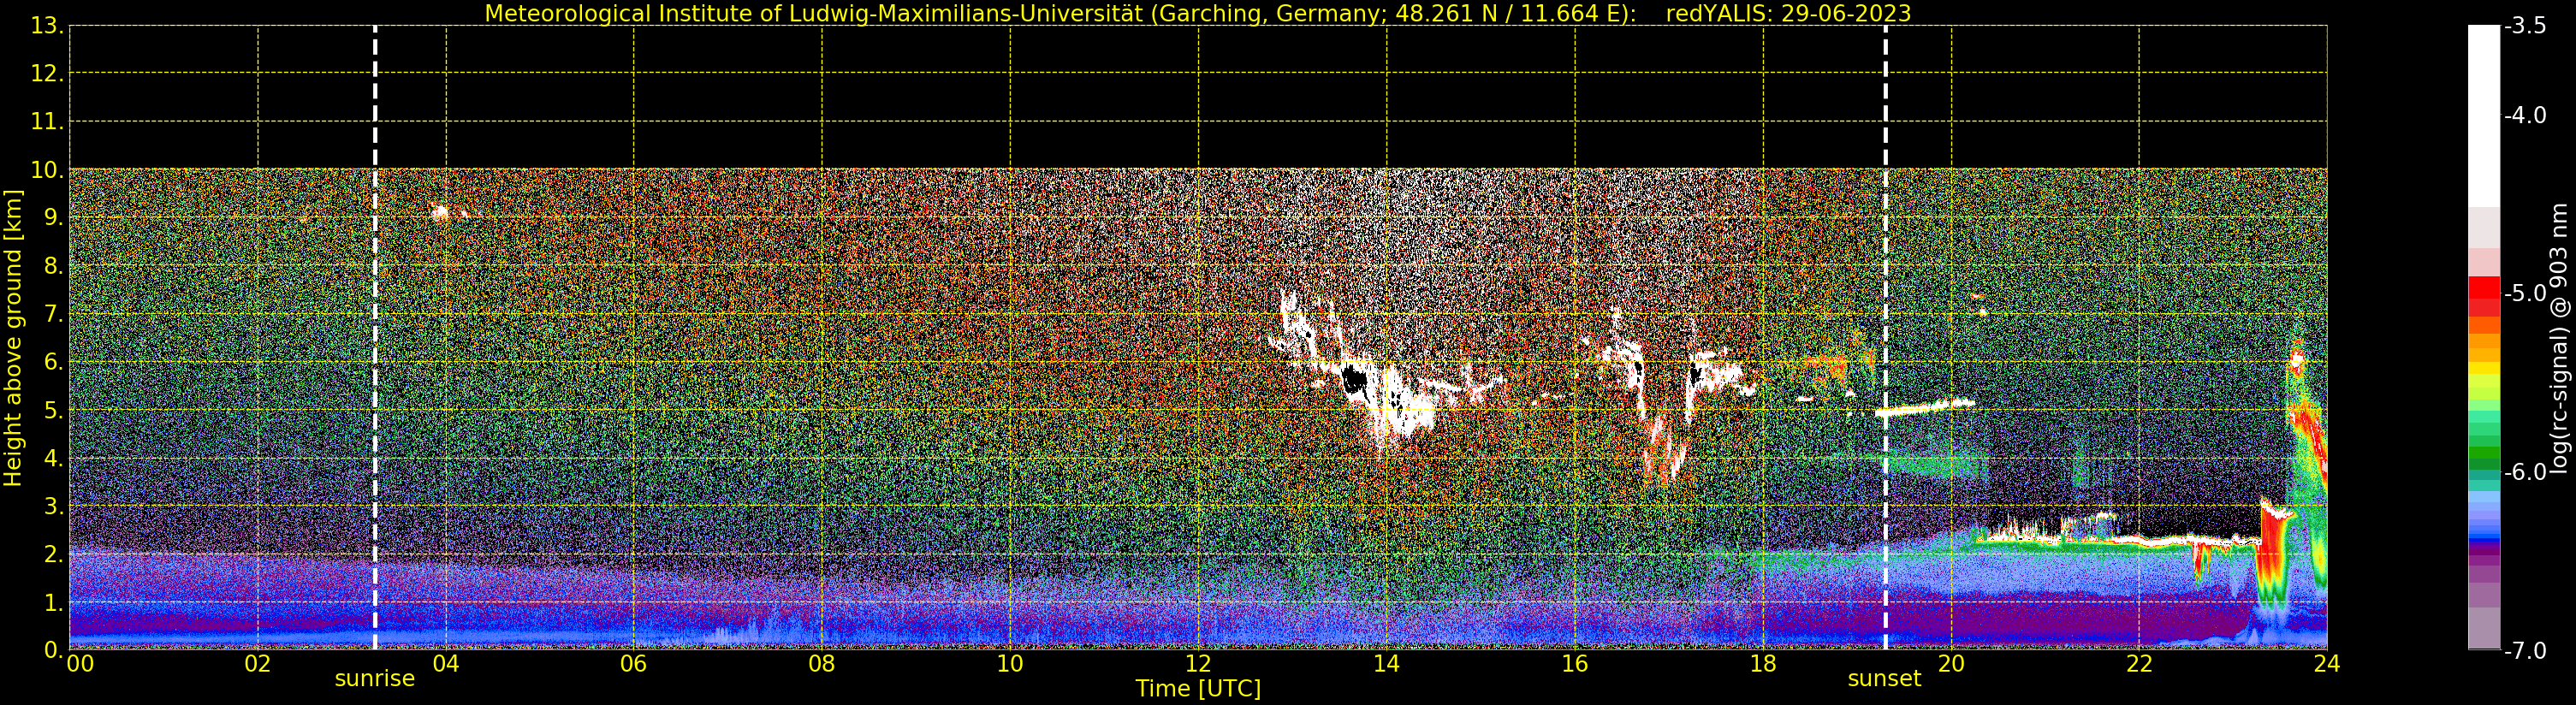Click the '10' time tick label
2576x705 pixels.
pos(1010,664)
